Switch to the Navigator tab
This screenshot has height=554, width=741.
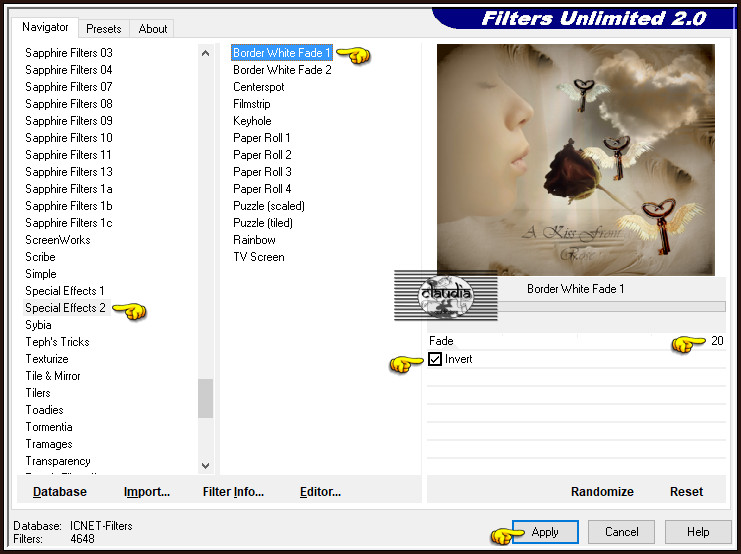tap(45, 27)
